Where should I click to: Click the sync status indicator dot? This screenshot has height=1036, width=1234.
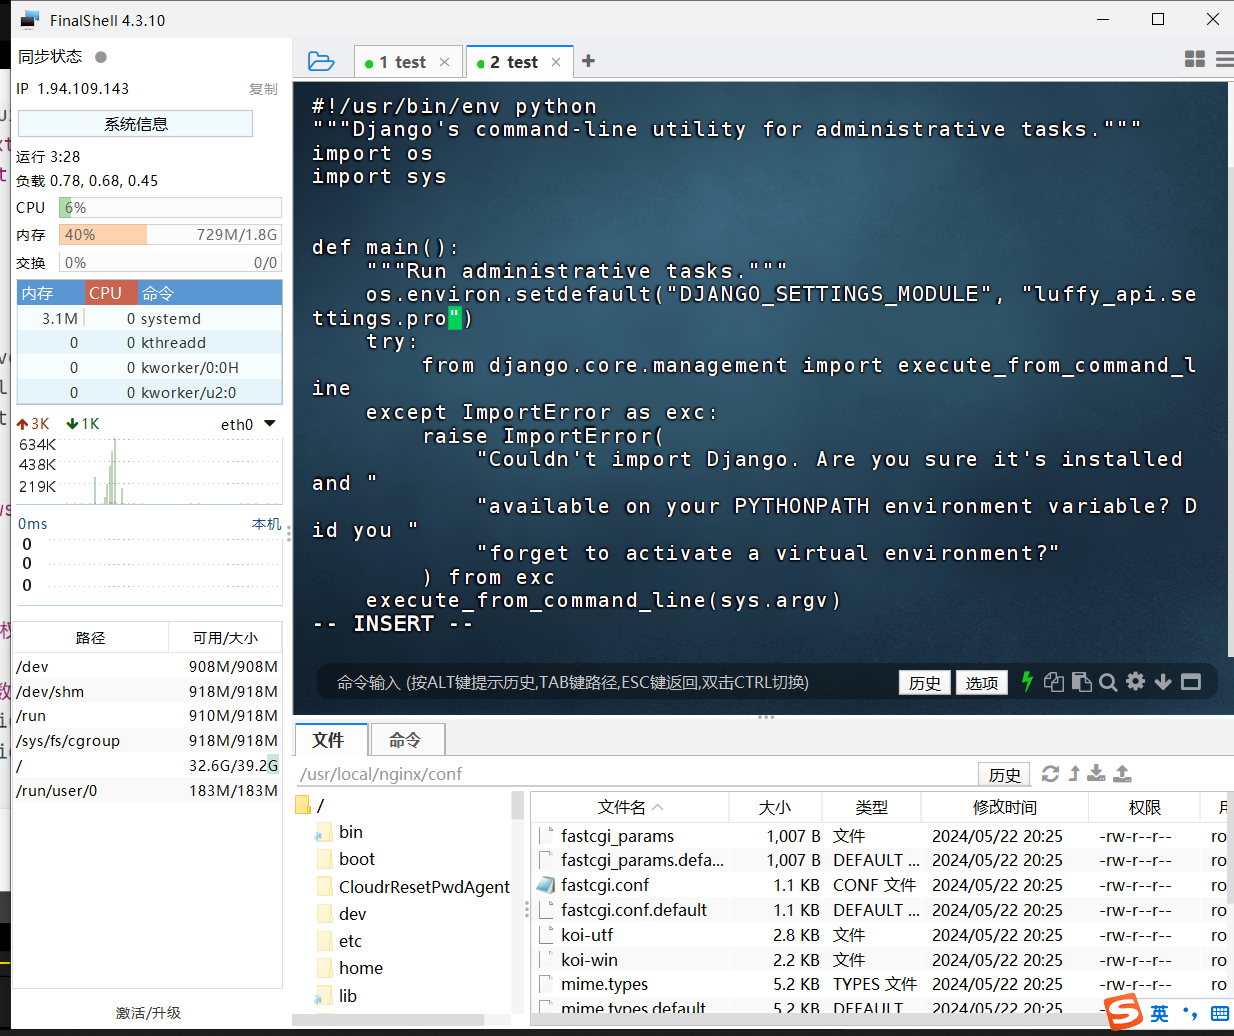pyautogui.click(x=101, y=57)
